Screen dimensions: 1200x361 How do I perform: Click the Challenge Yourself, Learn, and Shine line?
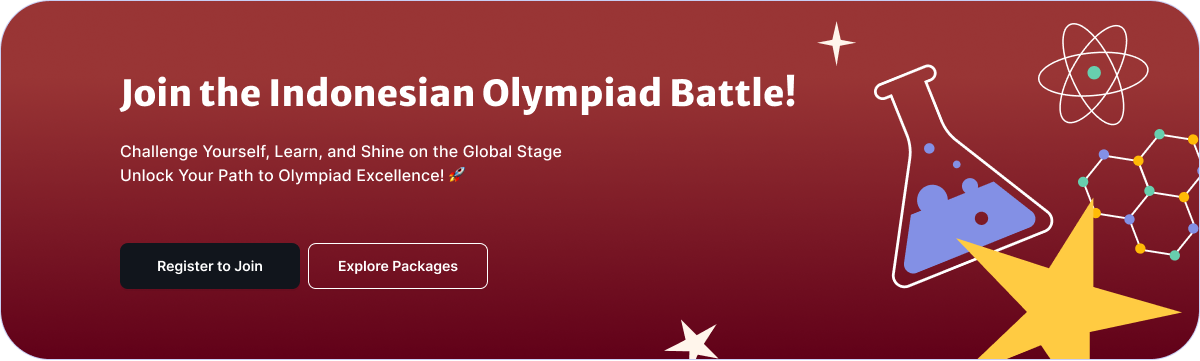tap(341, 152)
